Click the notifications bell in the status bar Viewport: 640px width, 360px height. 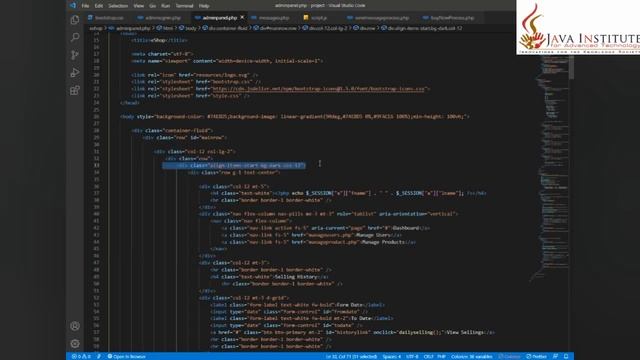pos(566,356)
